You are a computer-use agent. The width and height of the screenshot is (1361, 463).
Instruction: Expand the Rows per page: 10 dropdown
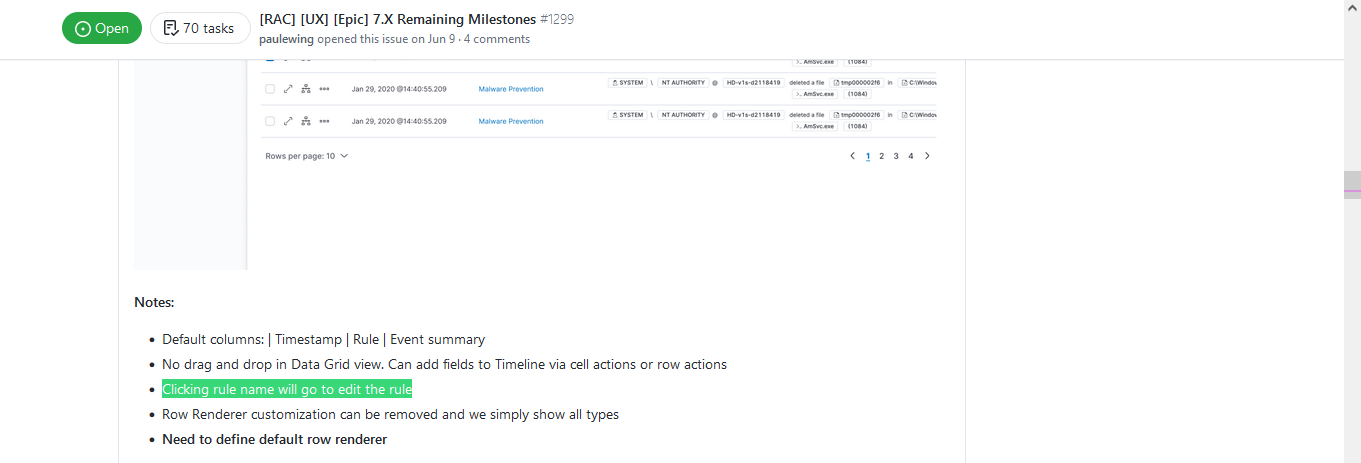[x=307, y=156]
